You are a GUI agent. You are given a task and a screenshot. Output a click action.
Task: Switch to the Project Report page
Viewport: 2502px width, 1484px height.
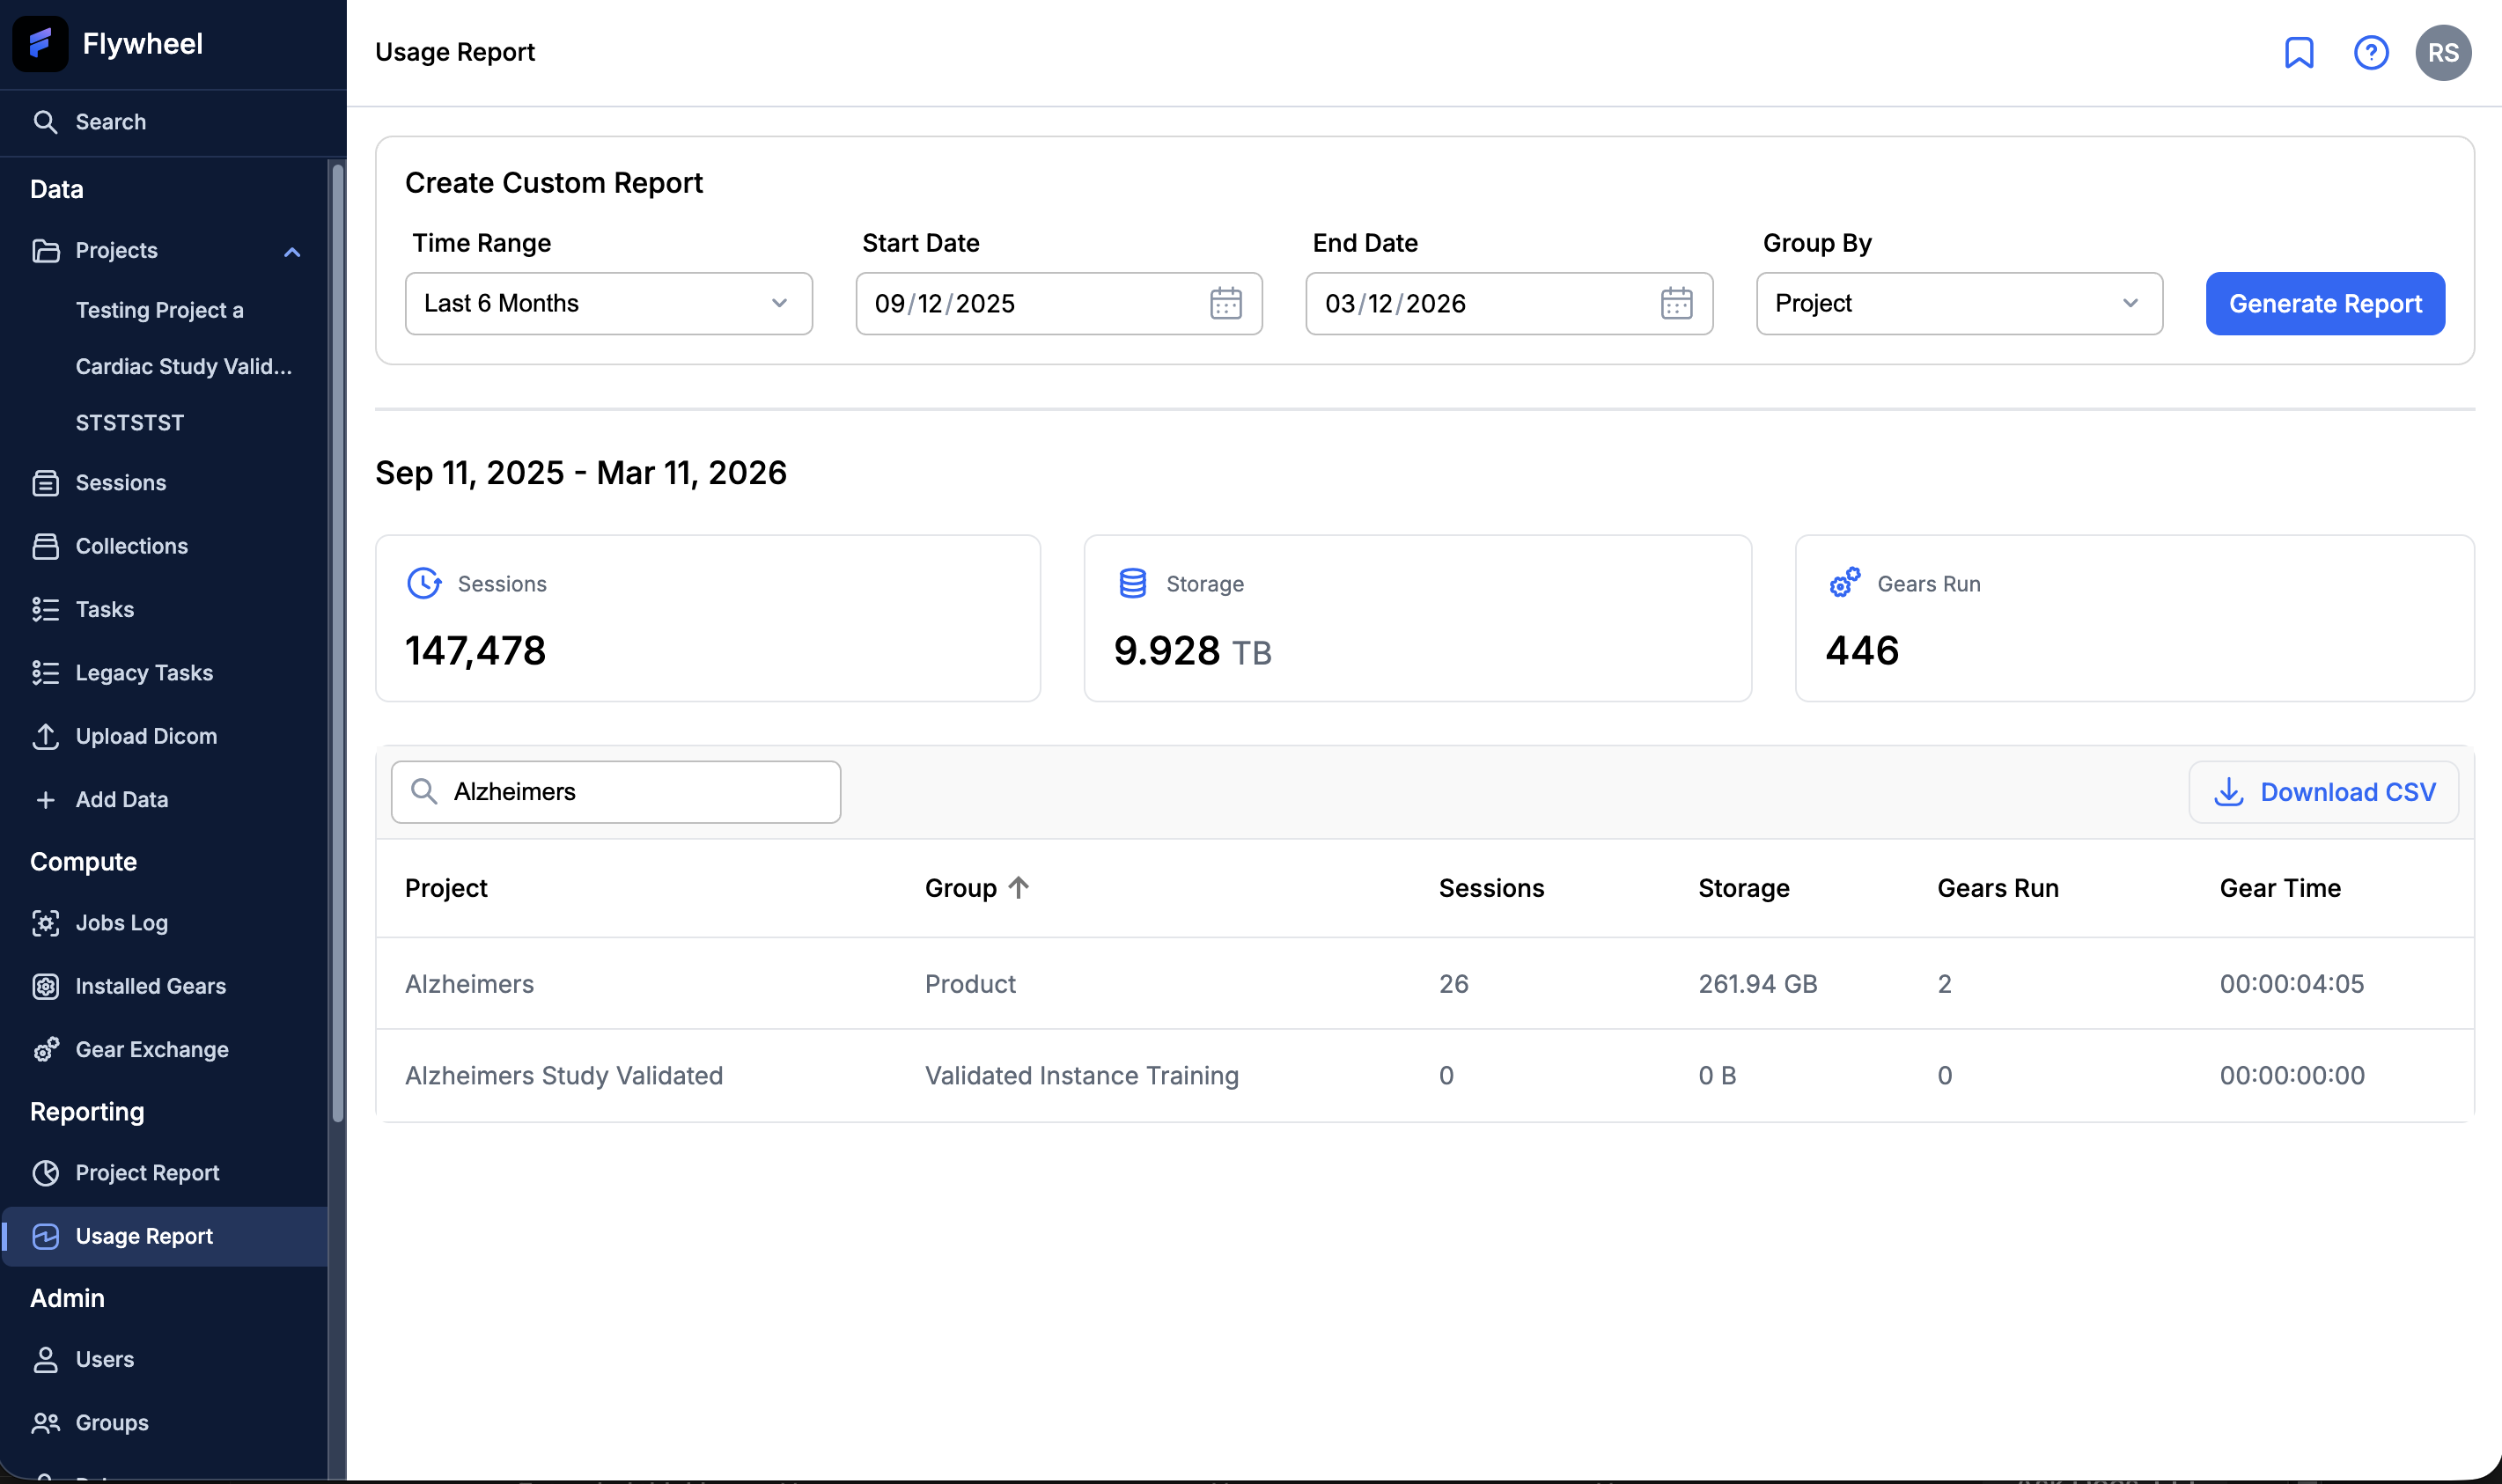coord(147,1172)
